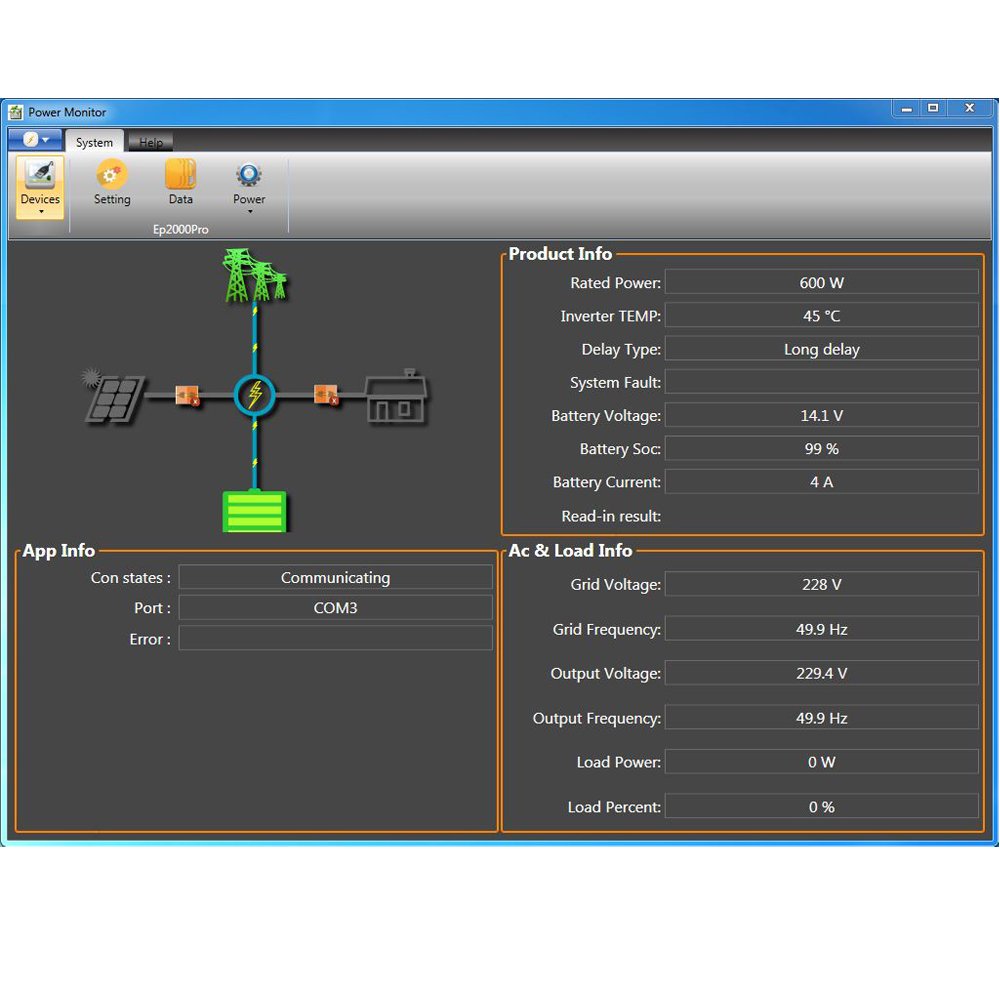The image size is (1000, 1000).
Task: Open the Data folder icon
Action: (x=180, y=174)
